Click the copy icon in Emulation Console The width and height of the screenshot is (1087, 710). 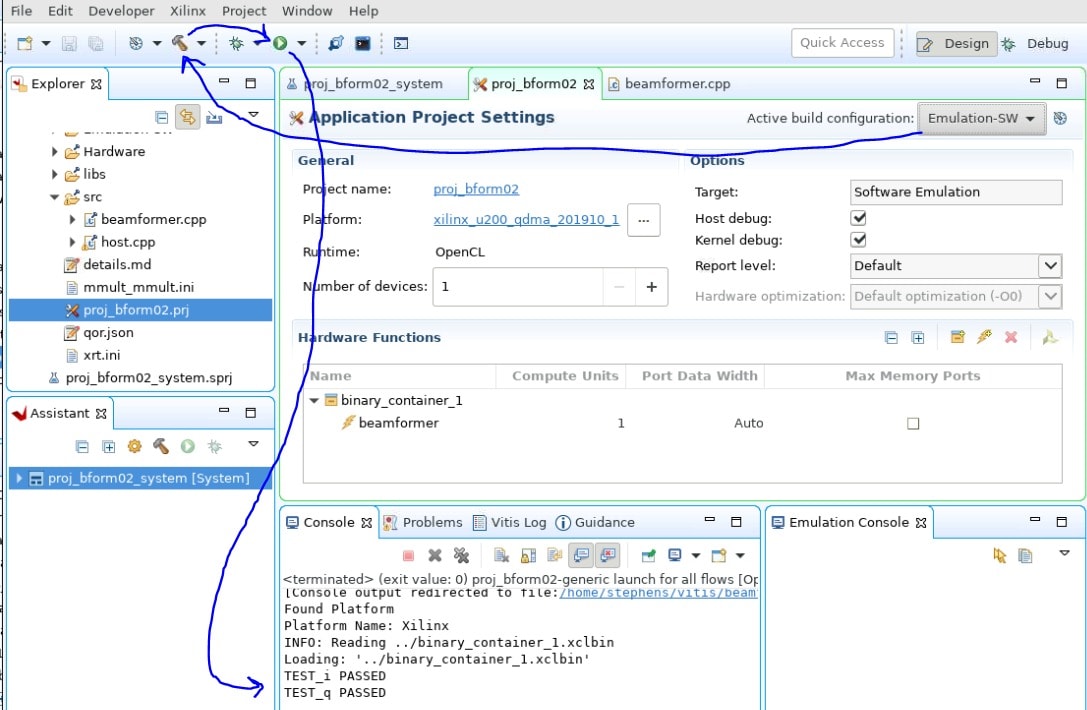[1025, 555]
